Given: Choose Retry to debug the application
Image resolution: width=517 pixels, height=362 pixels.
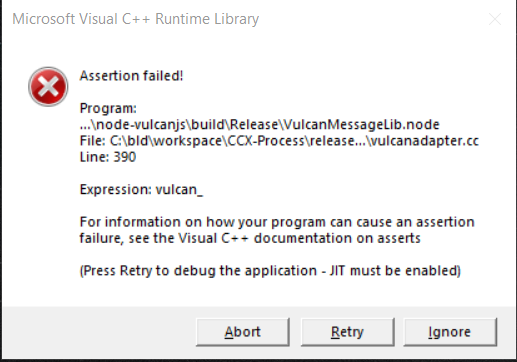Looking at the screenshot, I should [x=348, y=332].
